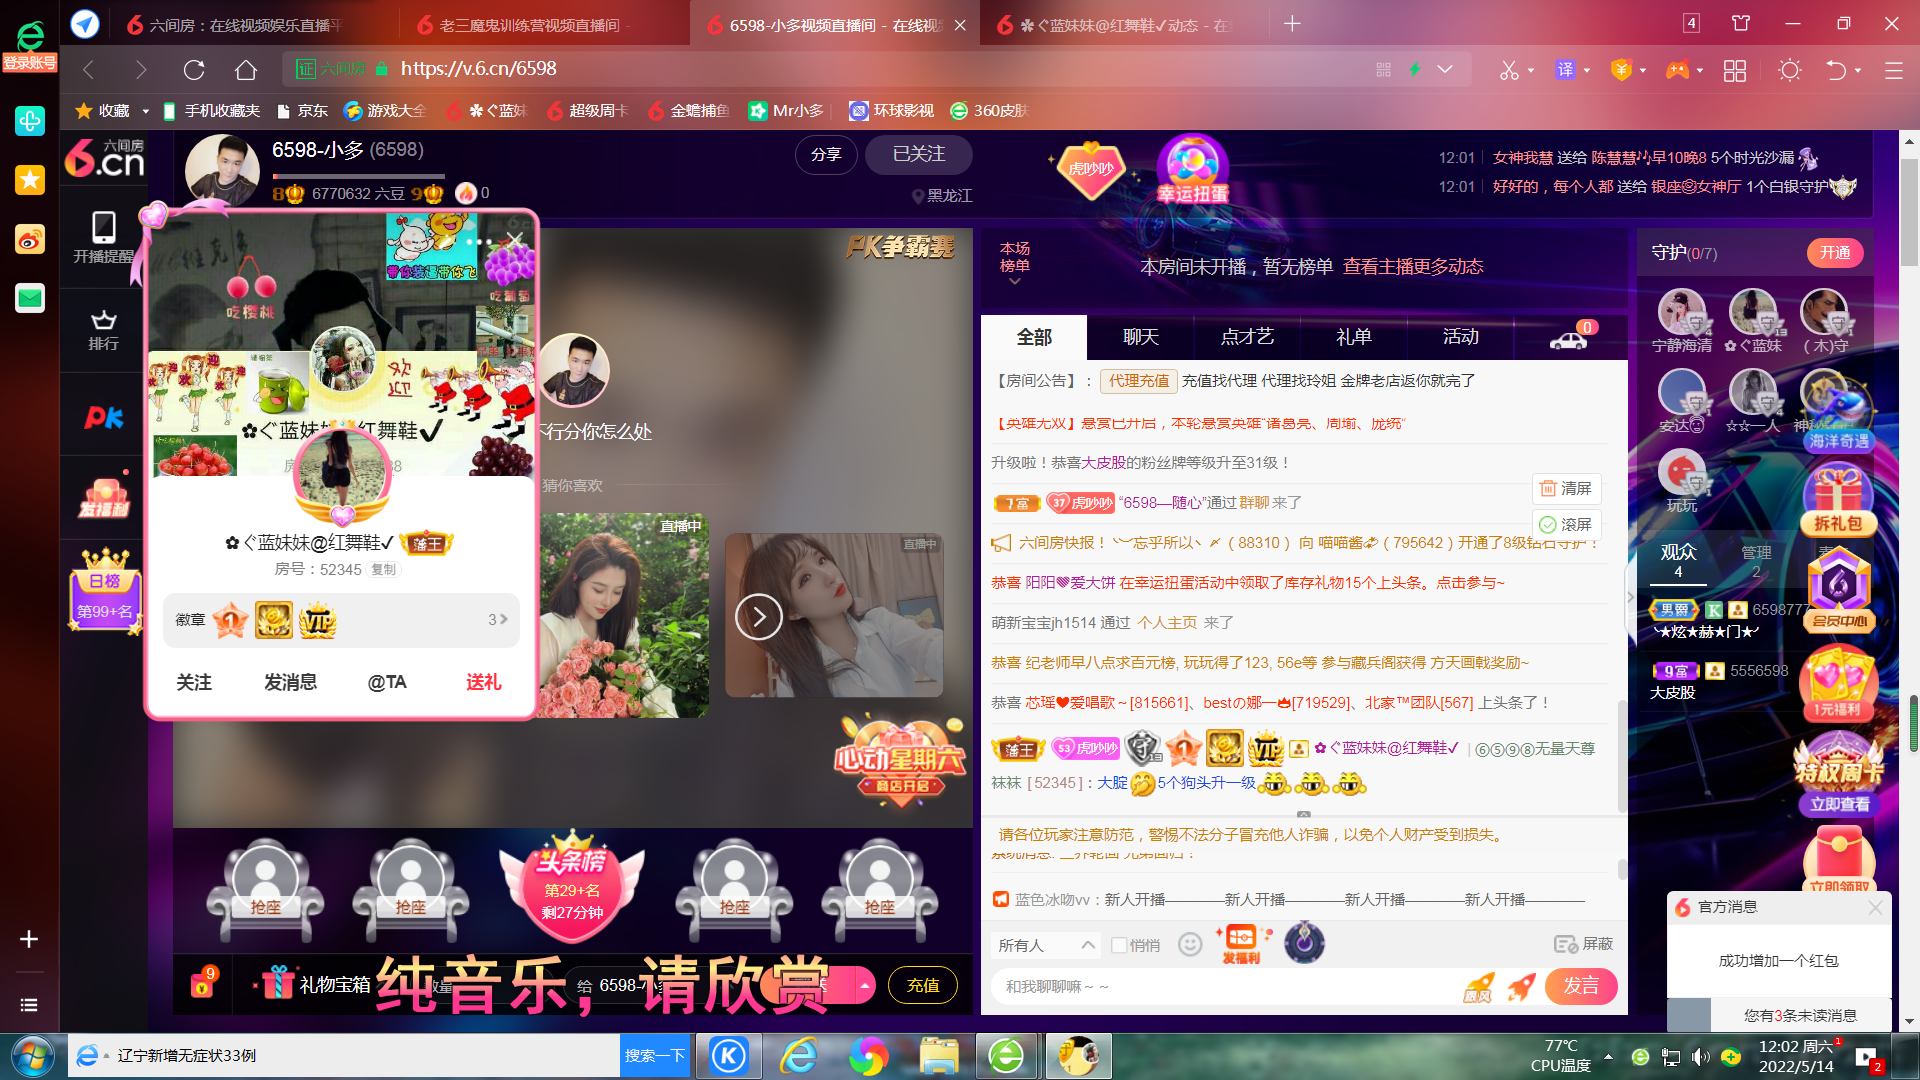Open the Weibo icon in browser sidebar
The image size is (1920, 1080).
tap(30, 240)
